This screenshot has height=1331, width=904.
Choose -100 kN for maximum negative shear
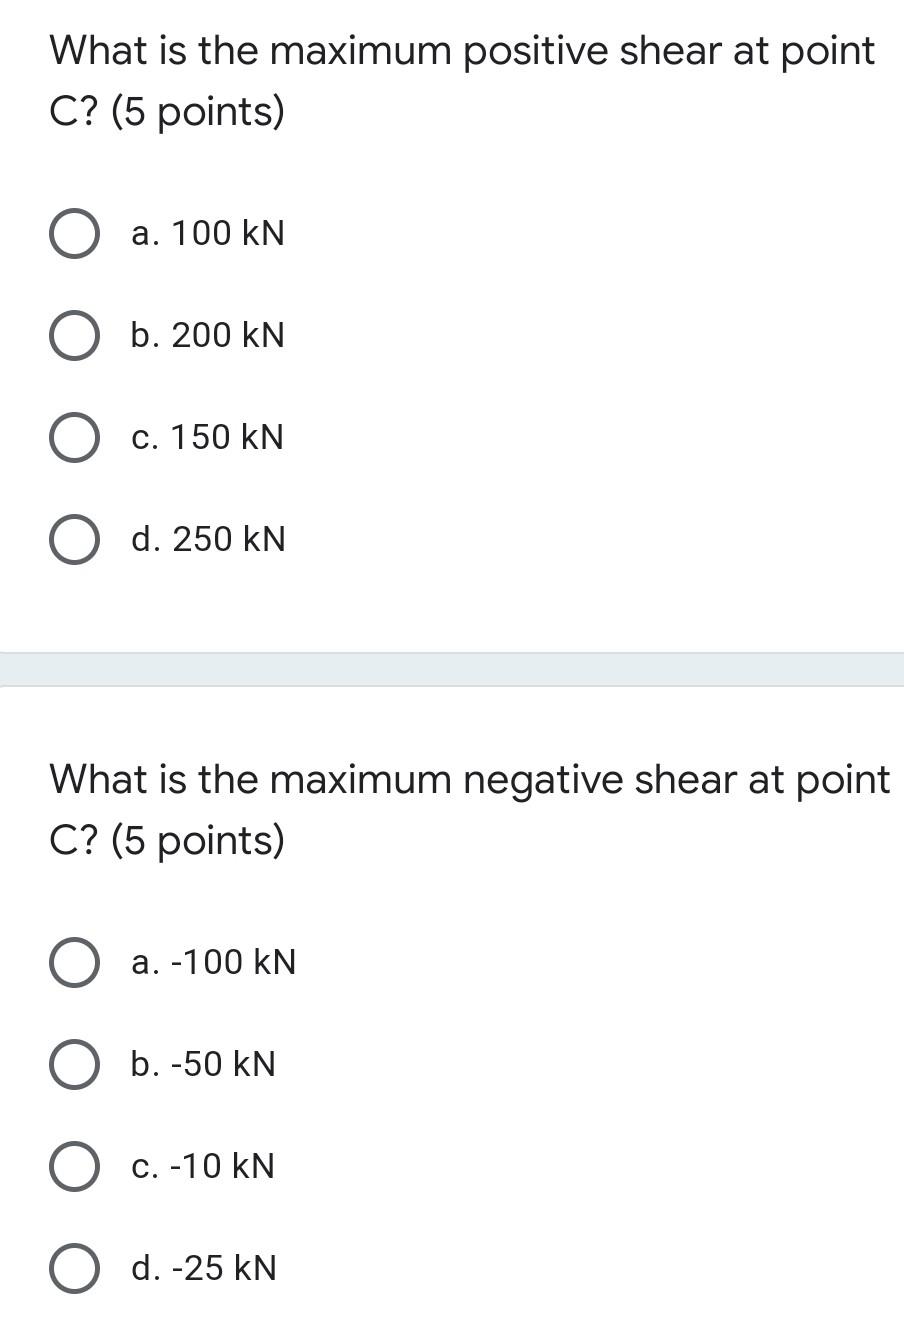pos(74,963)
